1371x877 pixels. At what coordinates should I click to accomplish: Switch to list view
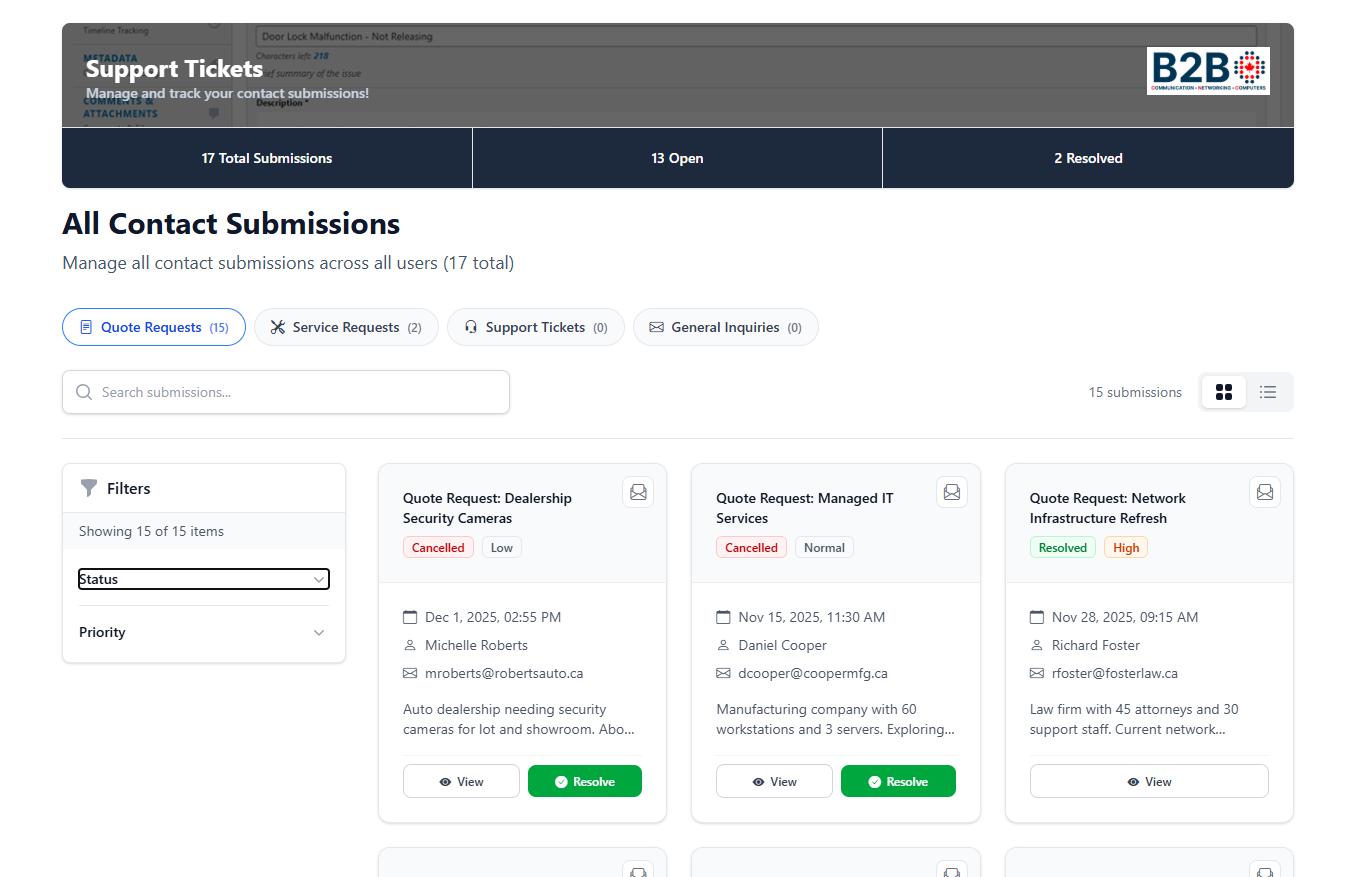point(1268,392)
